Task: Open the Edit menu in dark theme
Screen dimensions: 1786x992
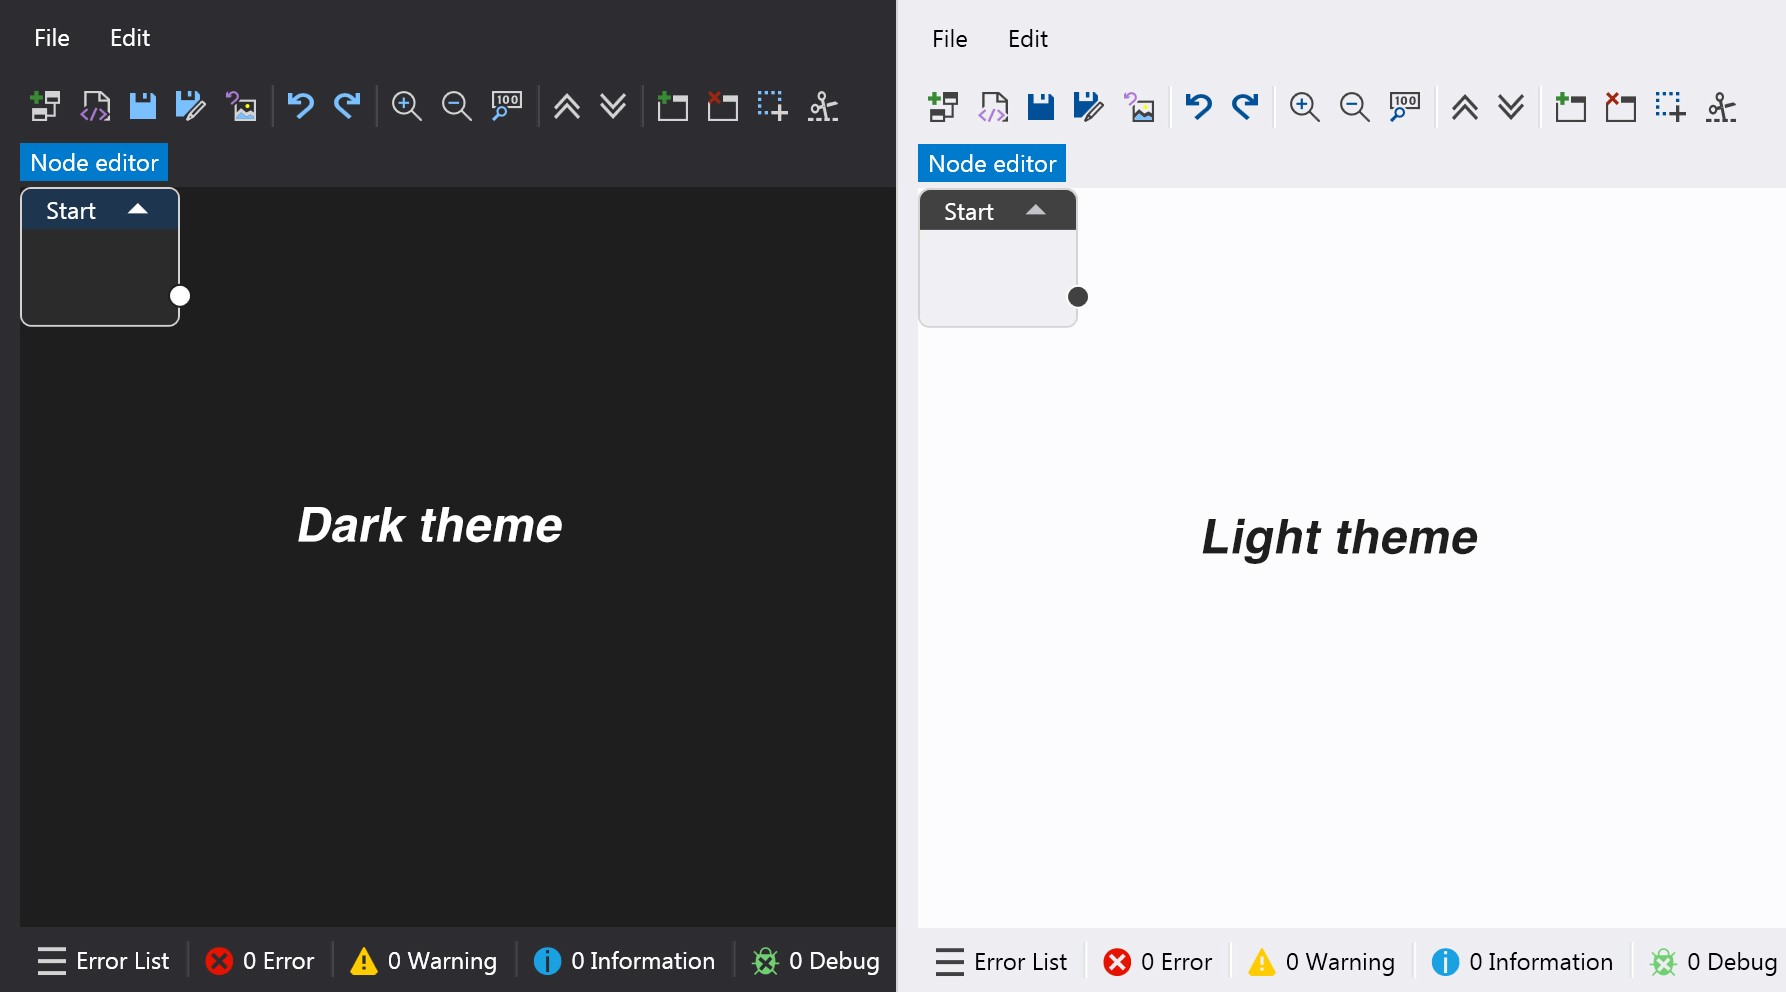Action: 130,38
